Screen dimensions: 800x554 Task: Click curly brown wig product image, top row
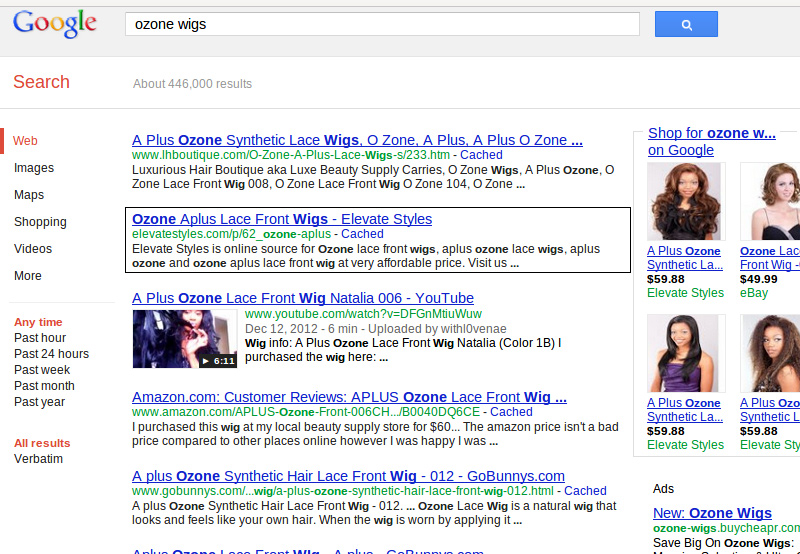pos(686,202)
